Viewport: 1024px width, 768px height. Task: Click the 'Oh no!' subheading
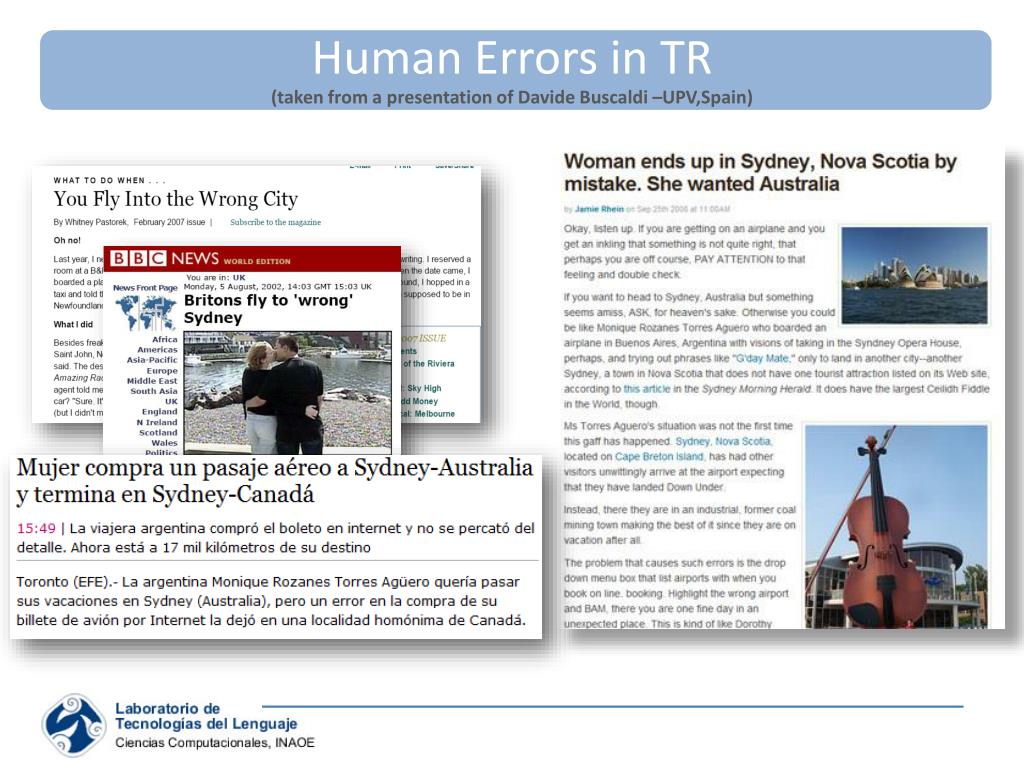pos(67,240)
